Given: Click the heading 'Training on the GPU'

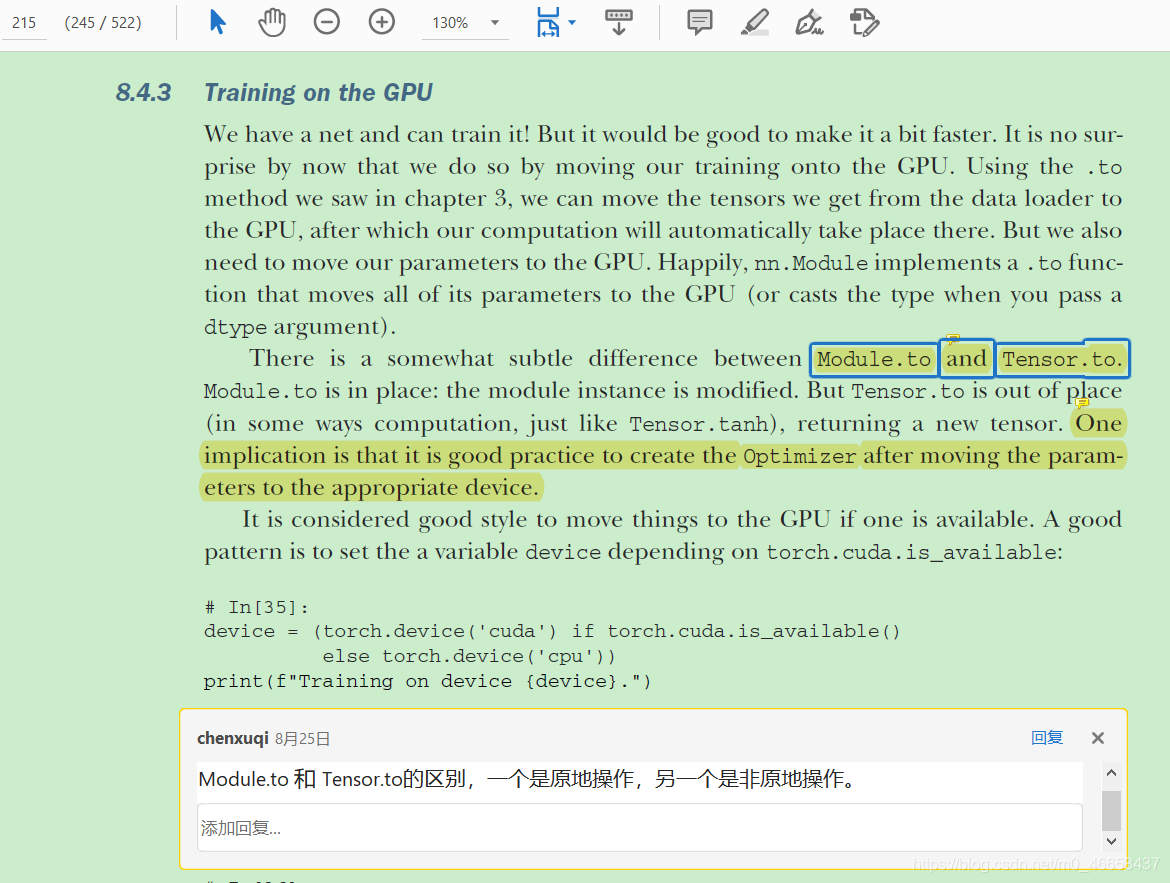Looking at the screenshot, I should pos(319,93).
